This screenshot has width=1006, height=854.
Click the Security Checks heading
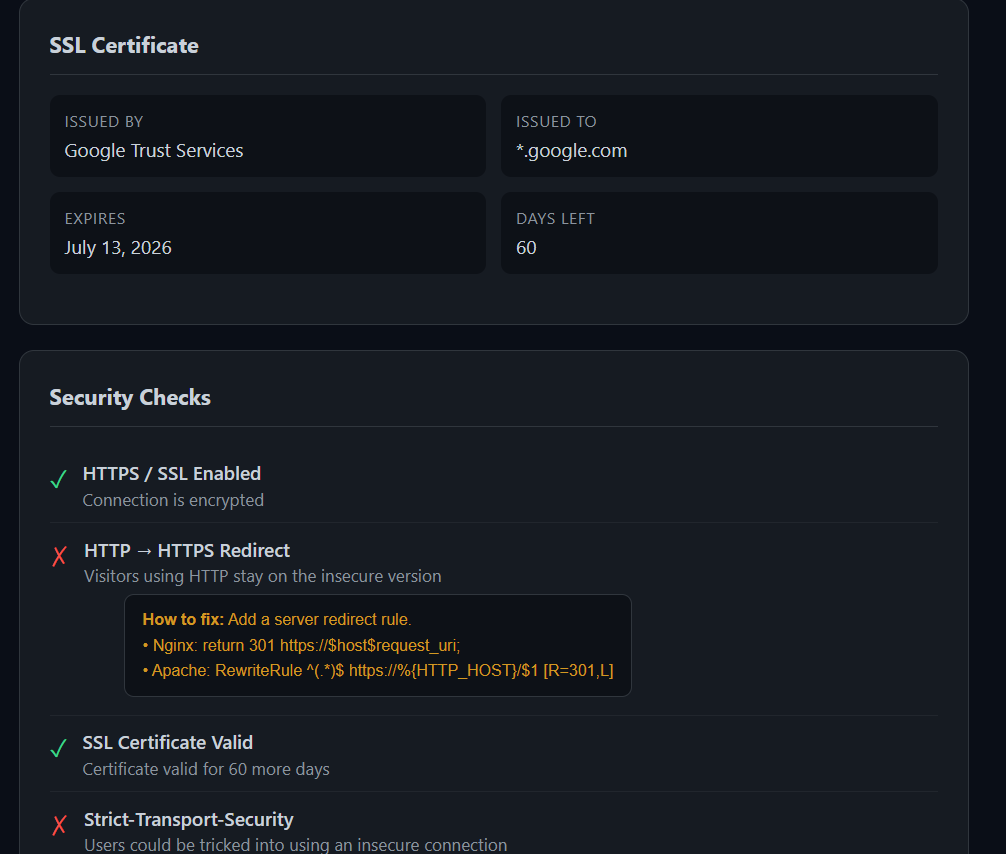[x=130, y=397]
